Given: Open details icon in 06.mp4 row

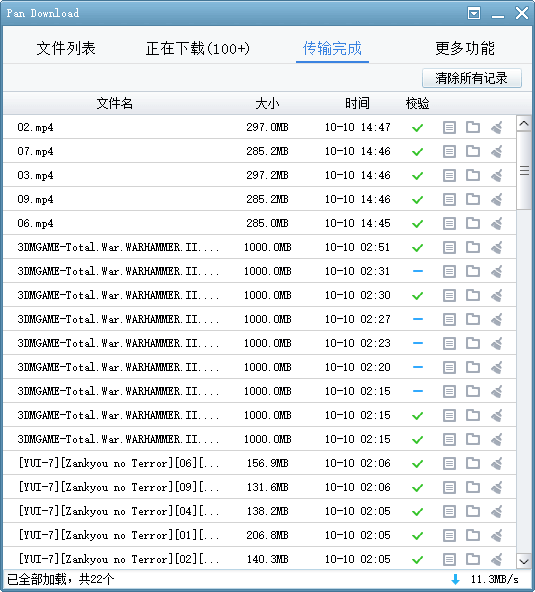Looking at the screenshot, I should click(x=449, y=224).
